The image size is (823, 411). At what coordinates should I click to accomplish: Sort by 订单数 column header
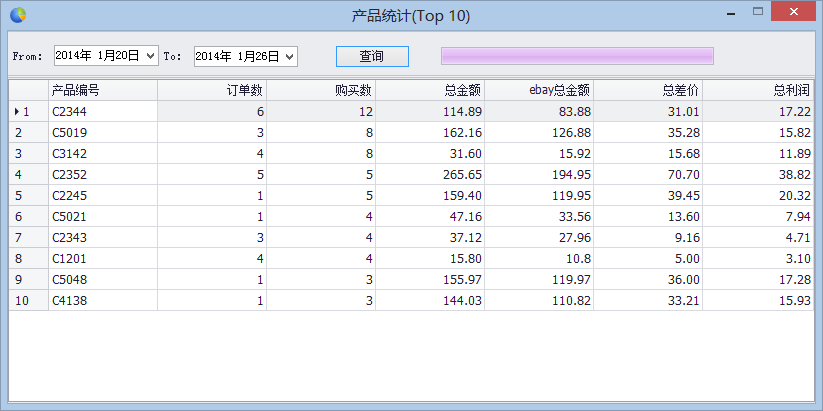click(x=212, y=90)
